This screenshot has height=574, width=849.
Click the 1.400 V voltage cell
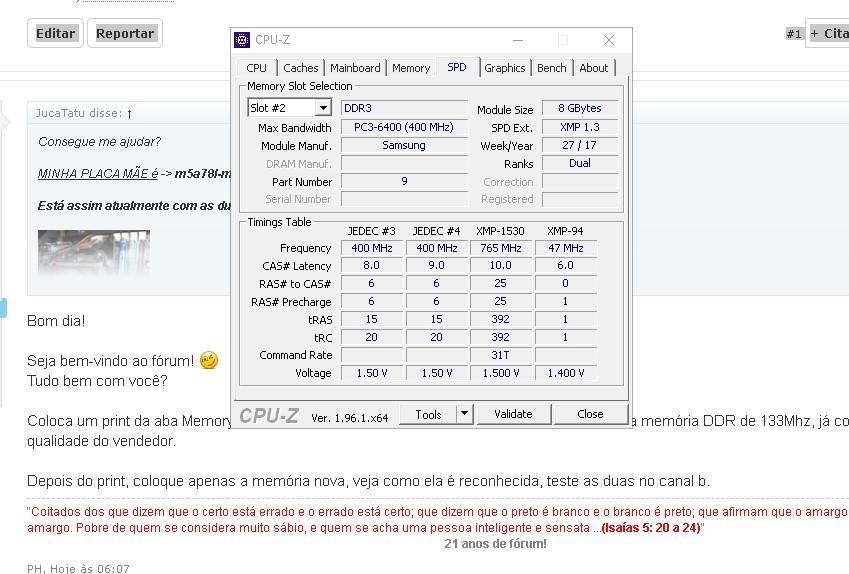(x=566, y=373)
